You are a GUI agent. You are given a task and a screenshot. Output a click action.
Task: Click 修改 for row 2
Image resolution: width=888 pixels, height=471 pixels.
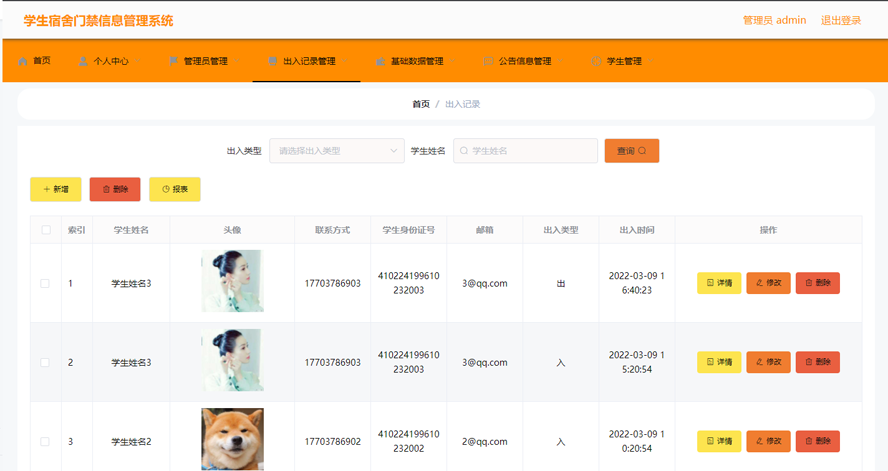pyautogui.click(x=769, y=362)
